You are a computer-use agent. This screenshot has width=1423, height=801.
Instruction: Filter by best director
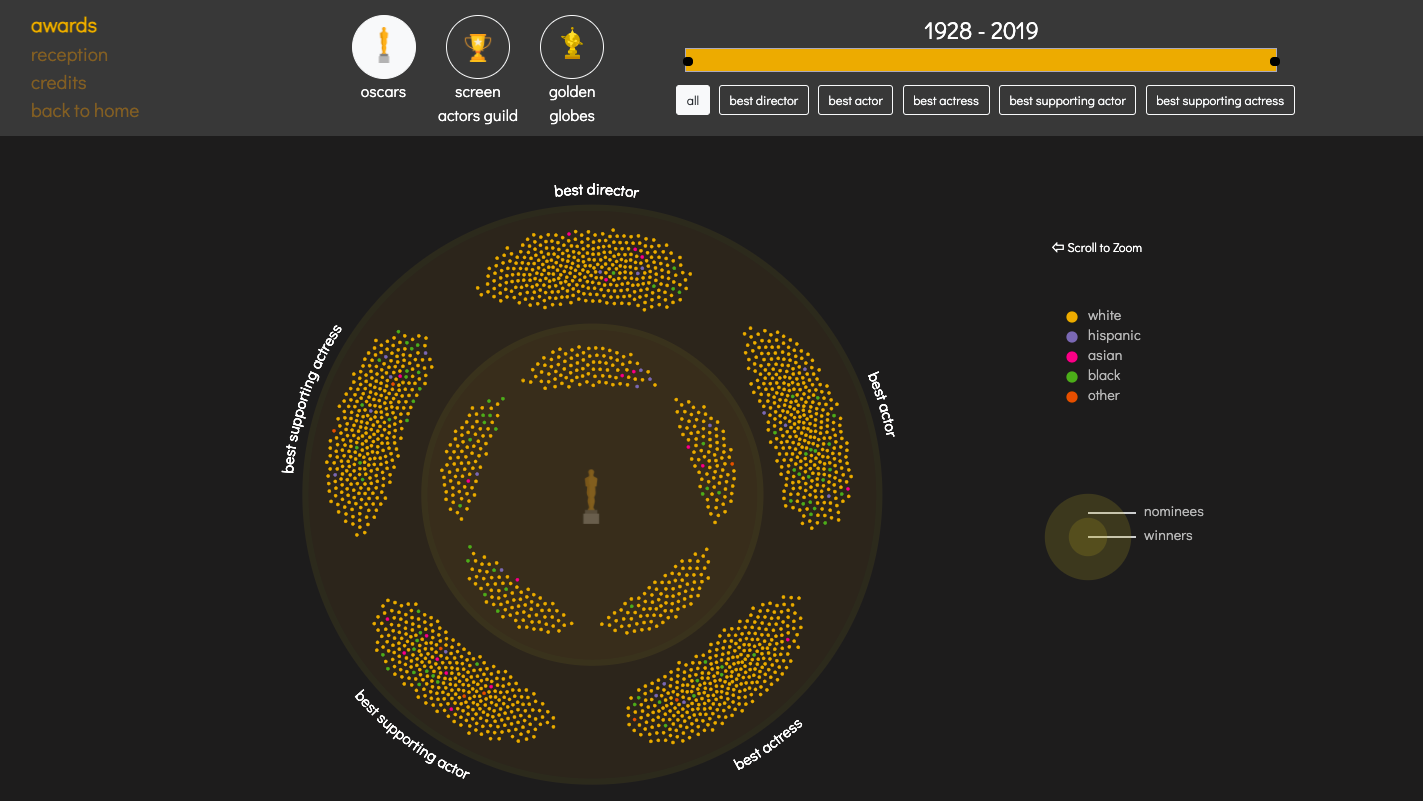[764, 100]
